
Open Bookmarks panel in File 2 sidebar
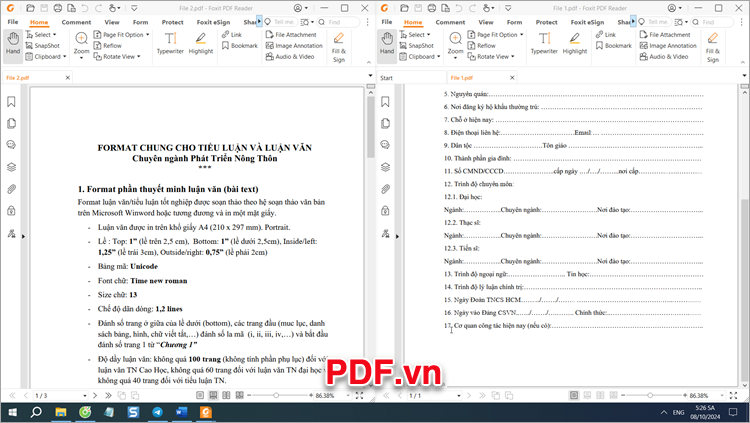11,101
